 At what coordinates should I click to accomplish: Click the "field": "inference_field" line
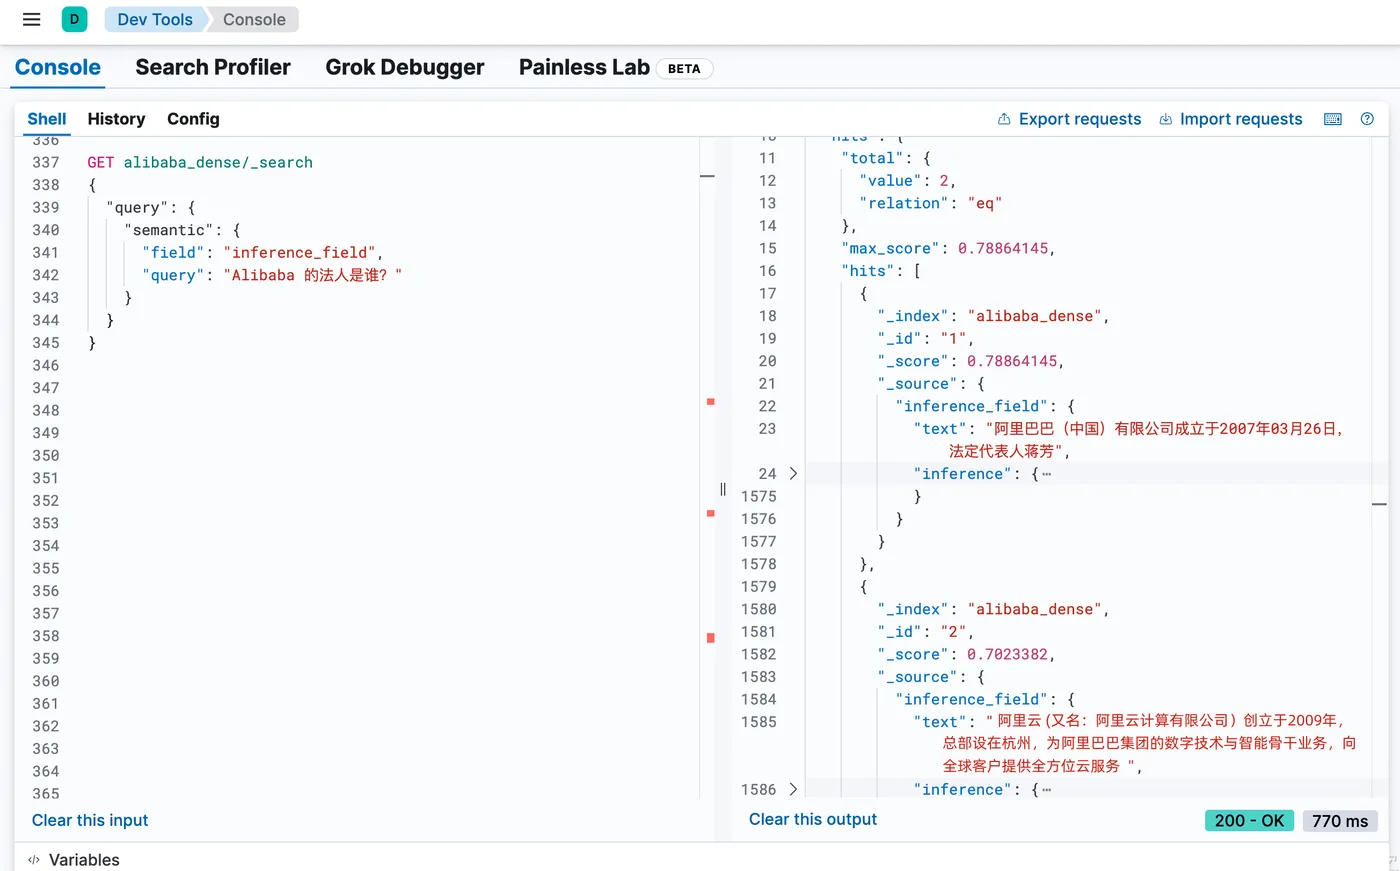pos(262,252)
